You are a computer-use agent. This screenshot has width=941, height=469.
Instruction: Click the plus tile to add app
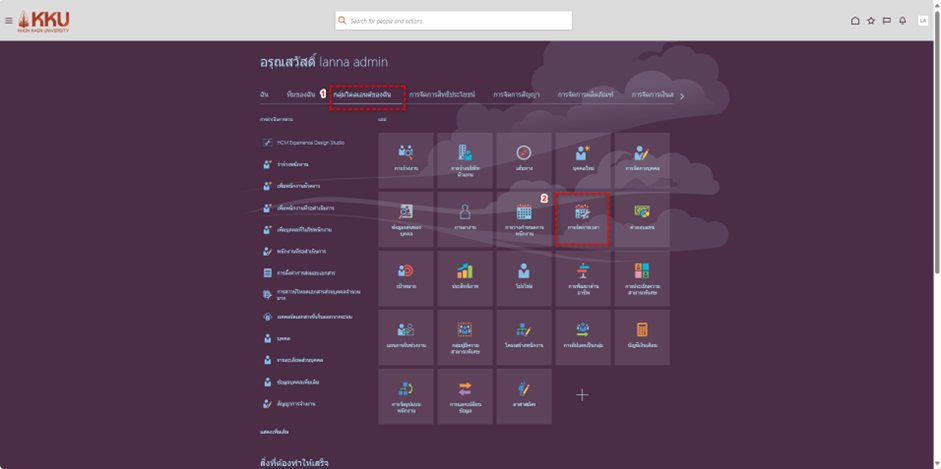pyautogui.click(x=582, y=395)
